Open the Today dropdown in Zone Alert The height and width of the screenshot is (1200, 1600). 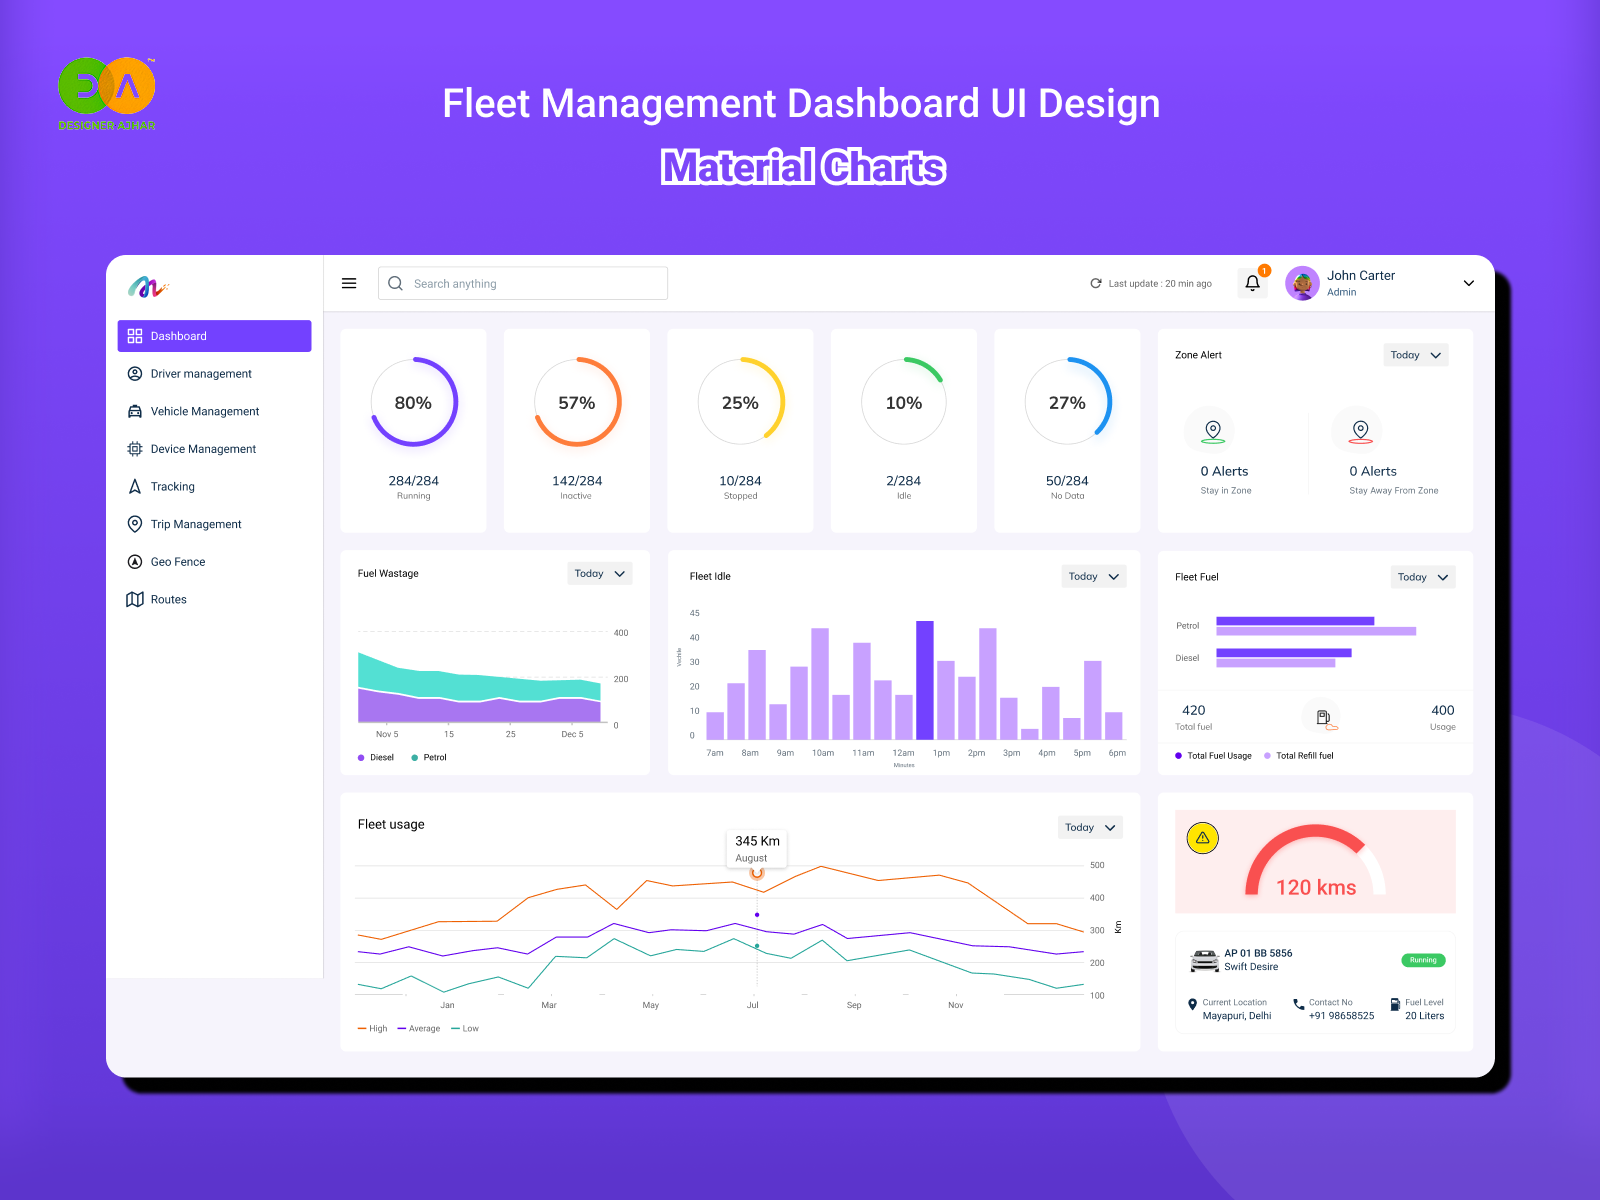[x=1415, y=355]
